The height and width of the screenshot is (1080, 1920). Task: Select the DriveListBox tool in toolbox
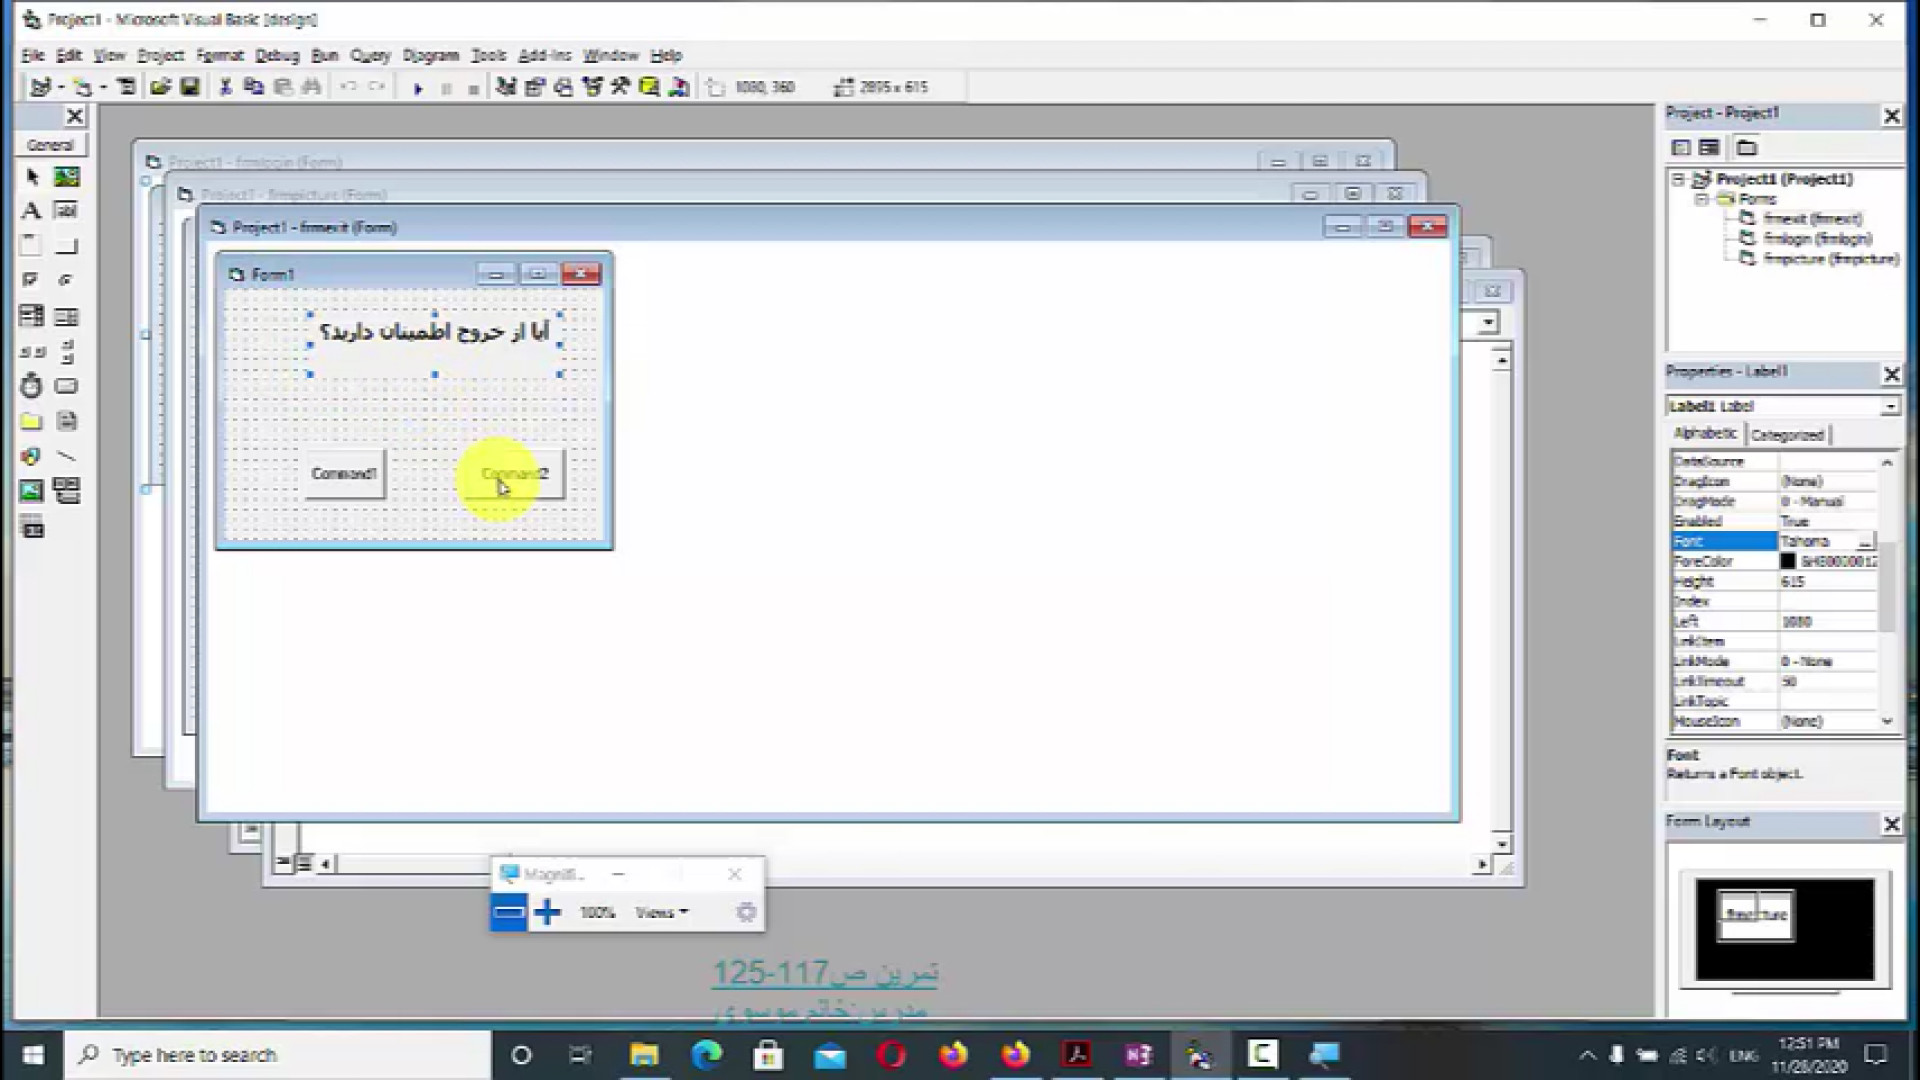[x=66, y=386]
